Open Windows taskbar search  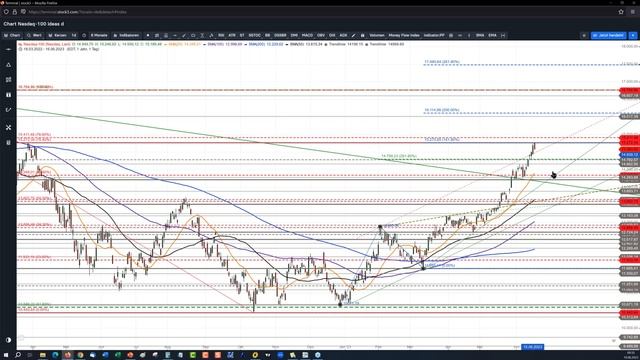18,355
